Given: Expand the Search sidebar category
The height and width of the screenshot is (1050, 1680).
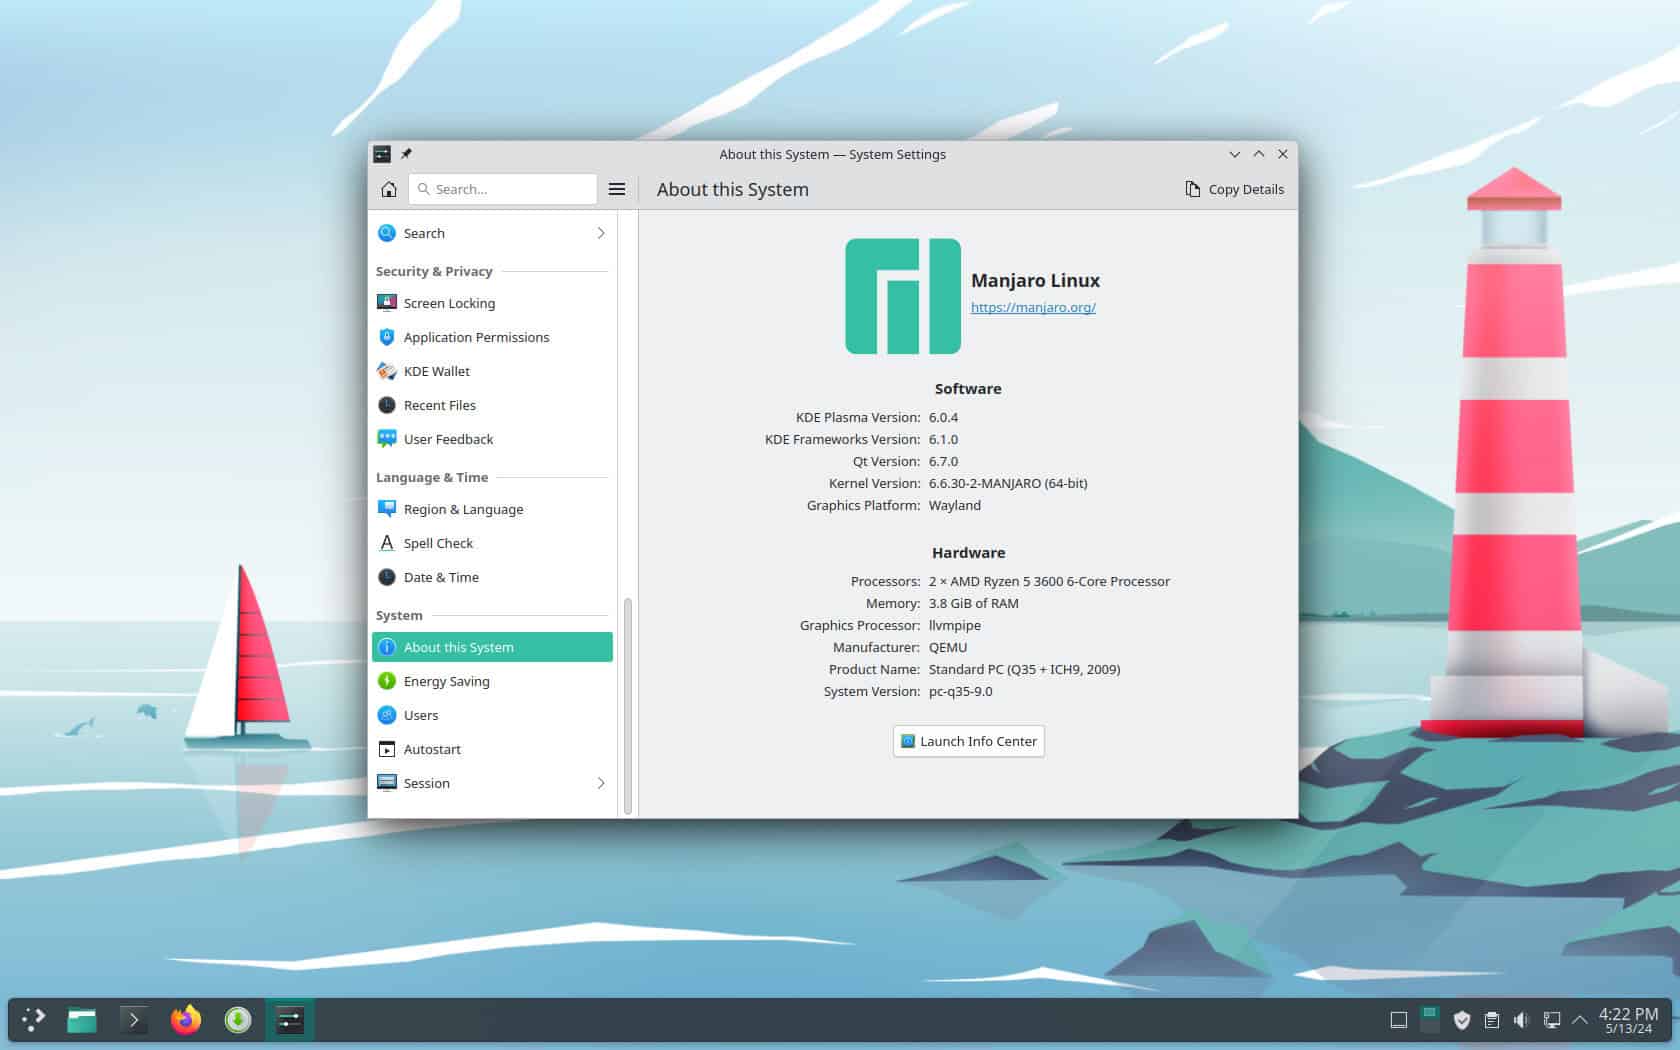Looking at the screenshot, I should point(601,233).
